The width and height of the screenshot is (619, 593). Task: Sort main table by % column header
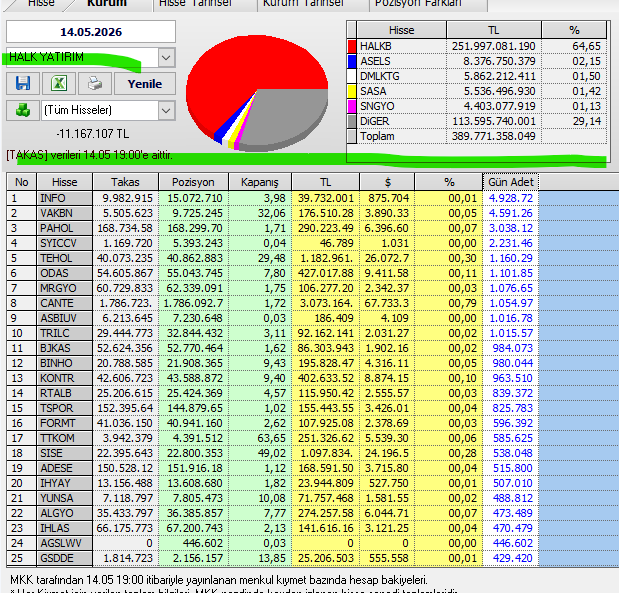[x=448, y=182]
